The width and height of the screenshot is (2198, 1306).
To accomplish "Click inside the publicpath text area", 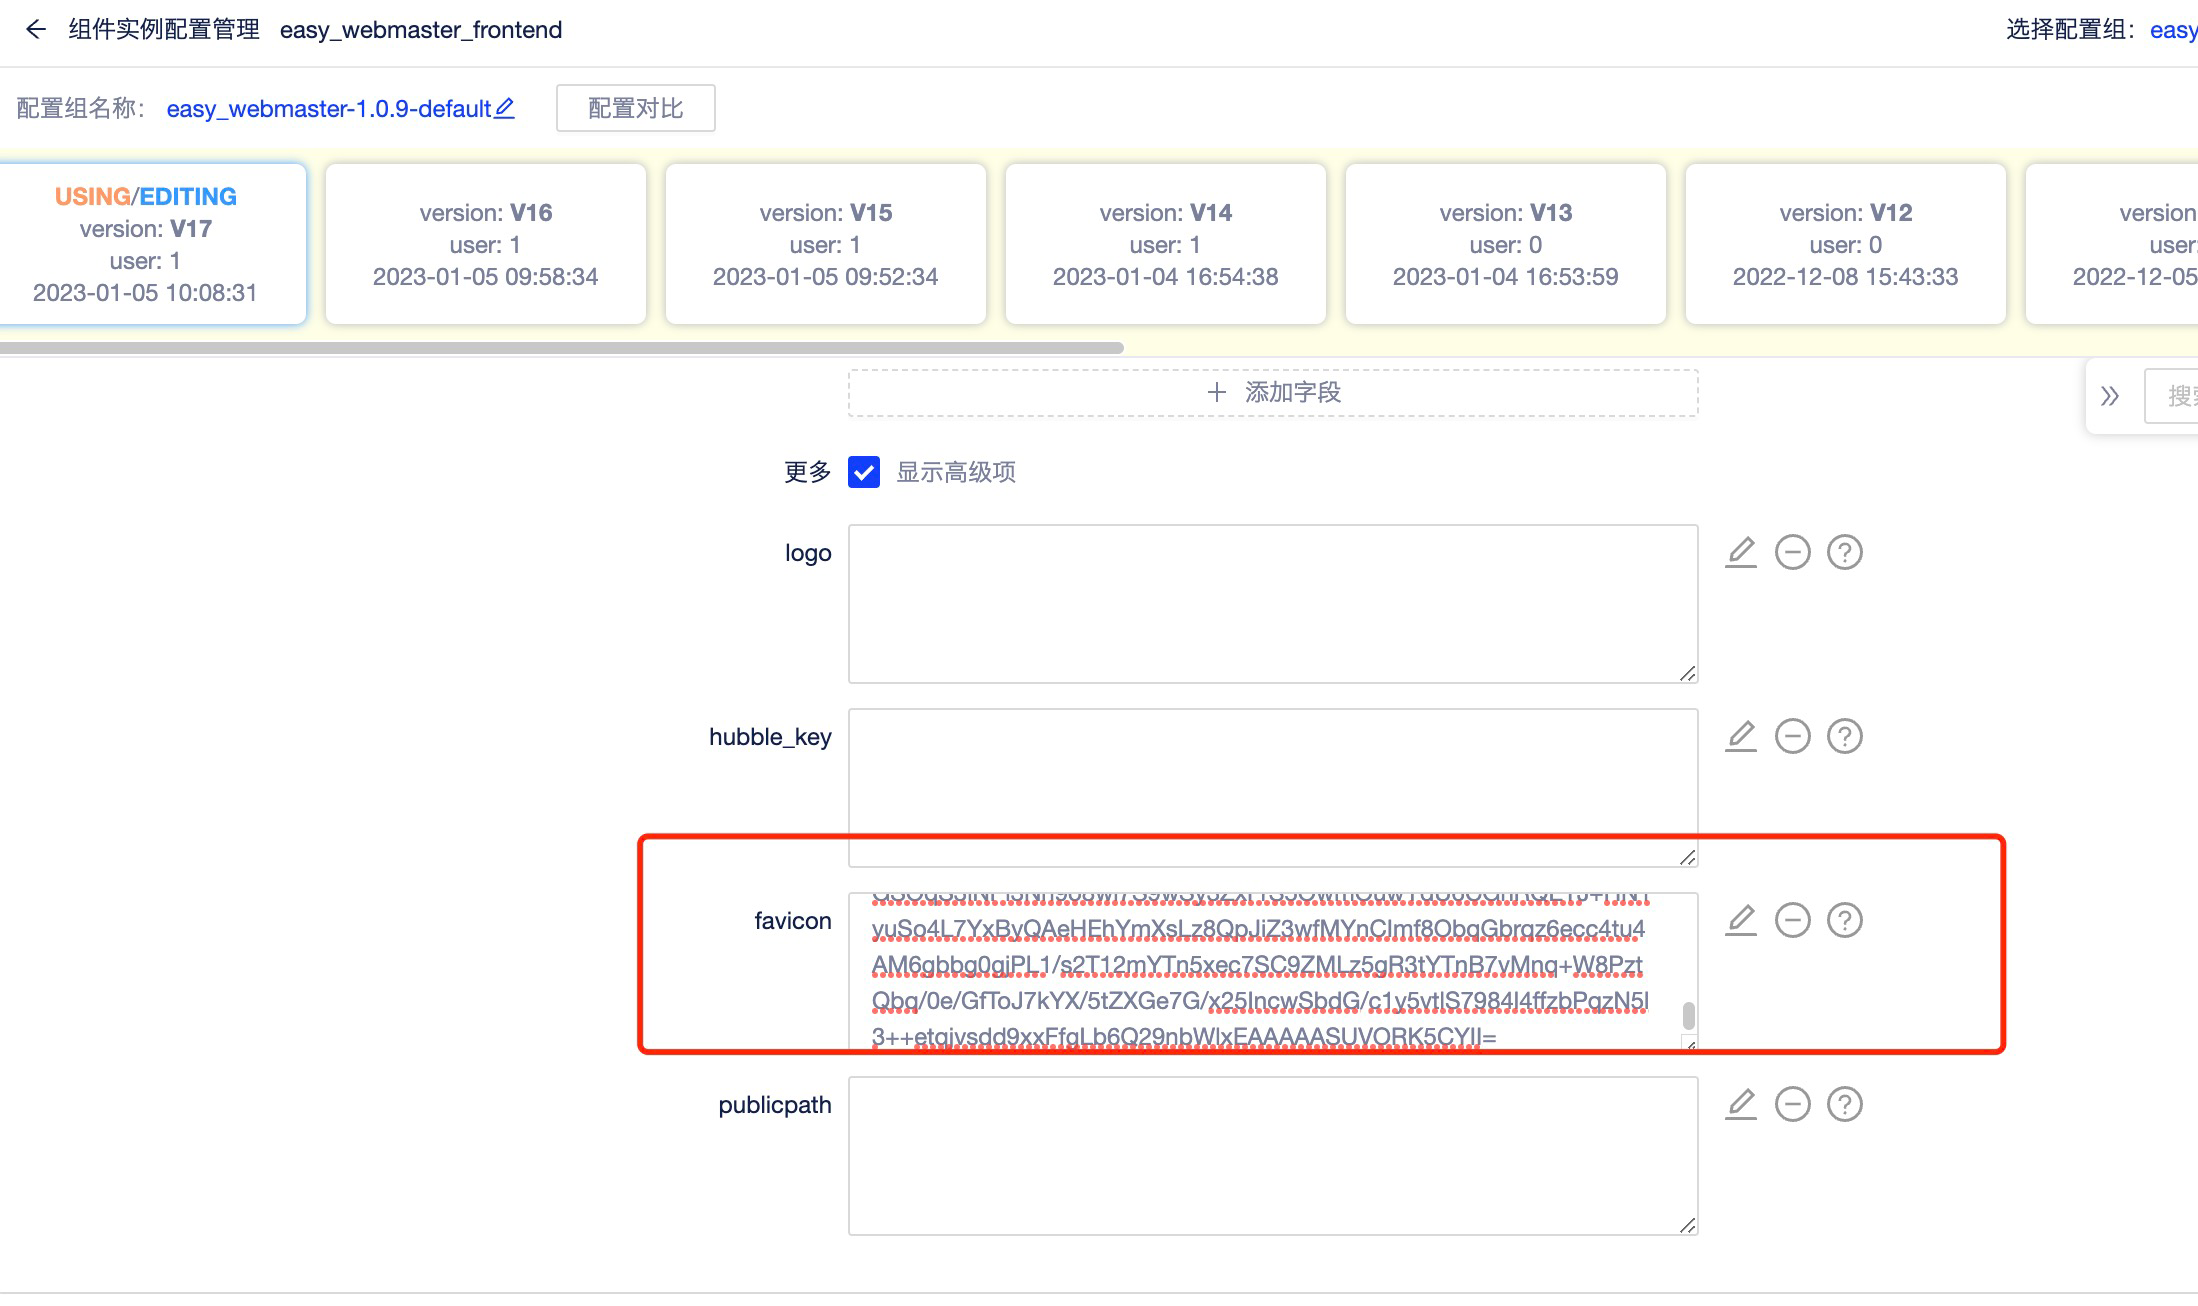I will coord(1270,1155).
